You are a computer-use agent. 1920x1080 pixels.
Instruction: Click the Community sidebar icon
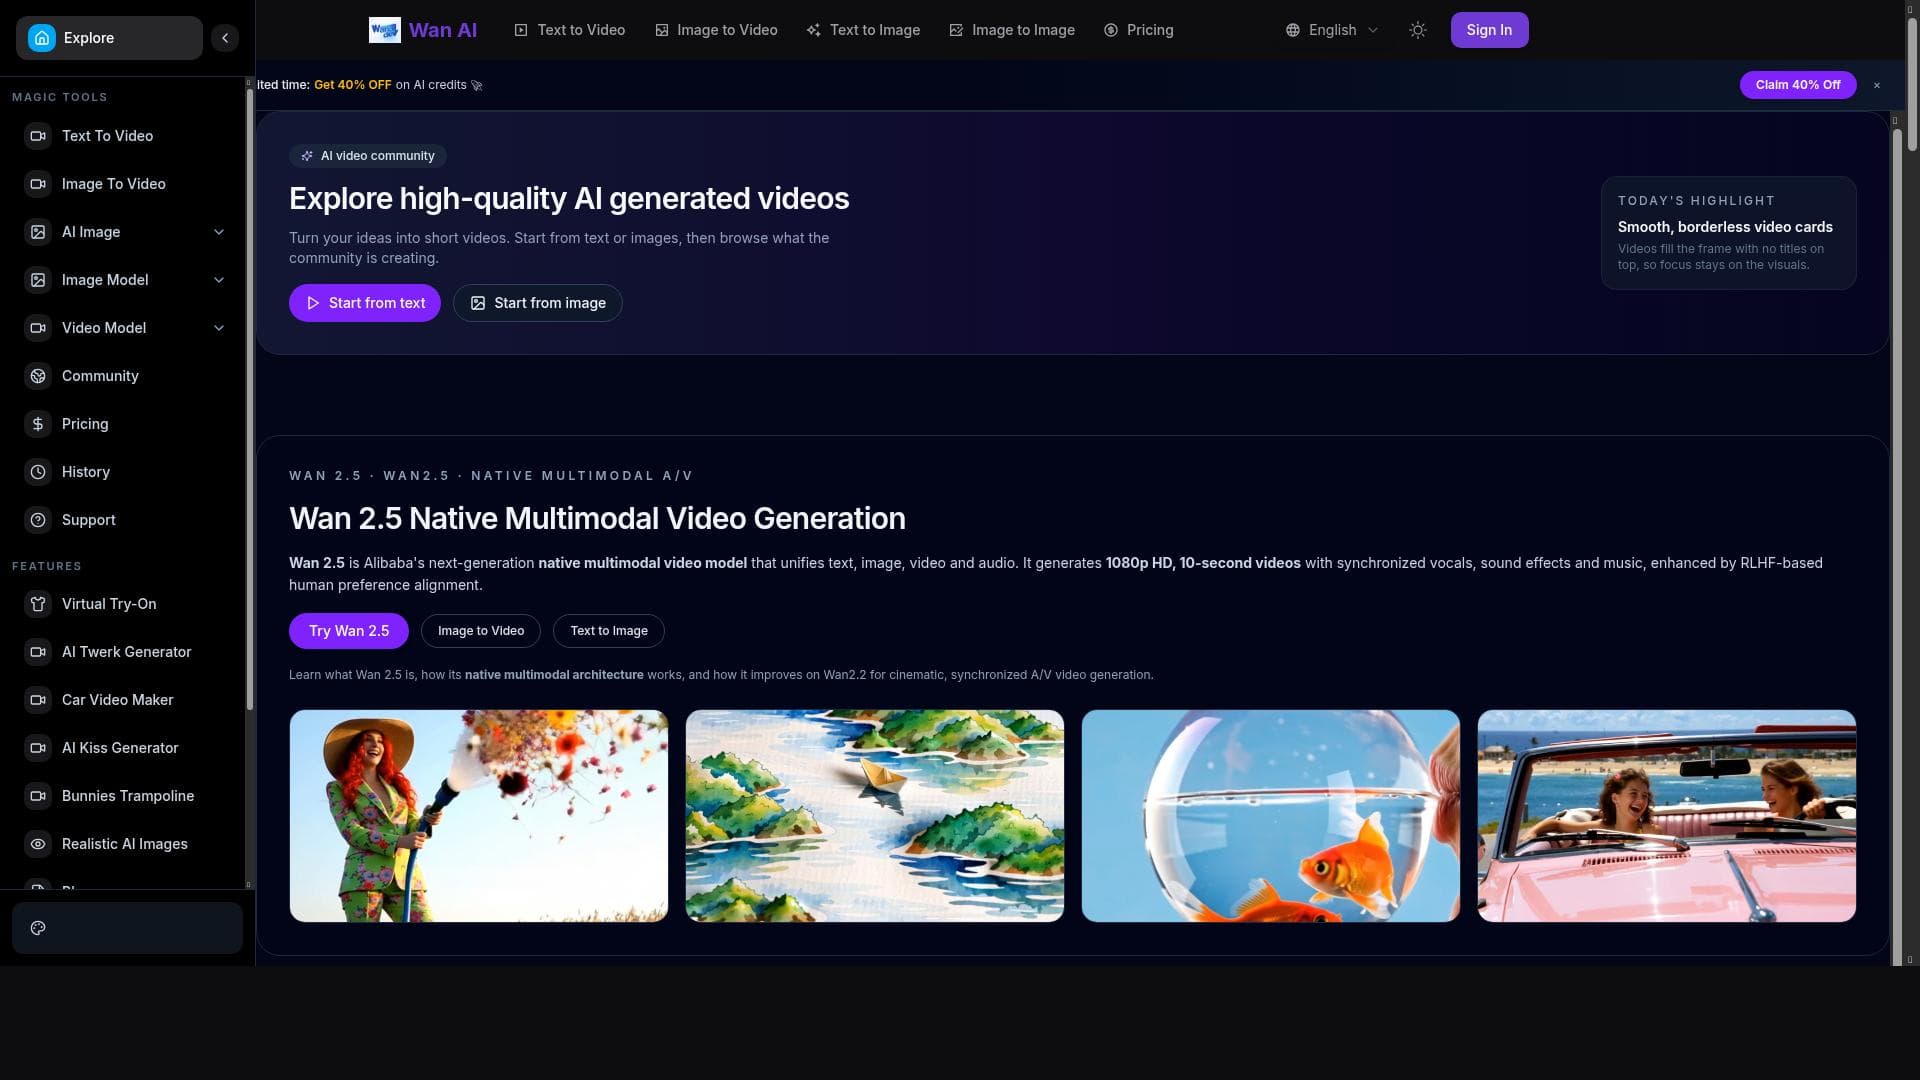38,376
